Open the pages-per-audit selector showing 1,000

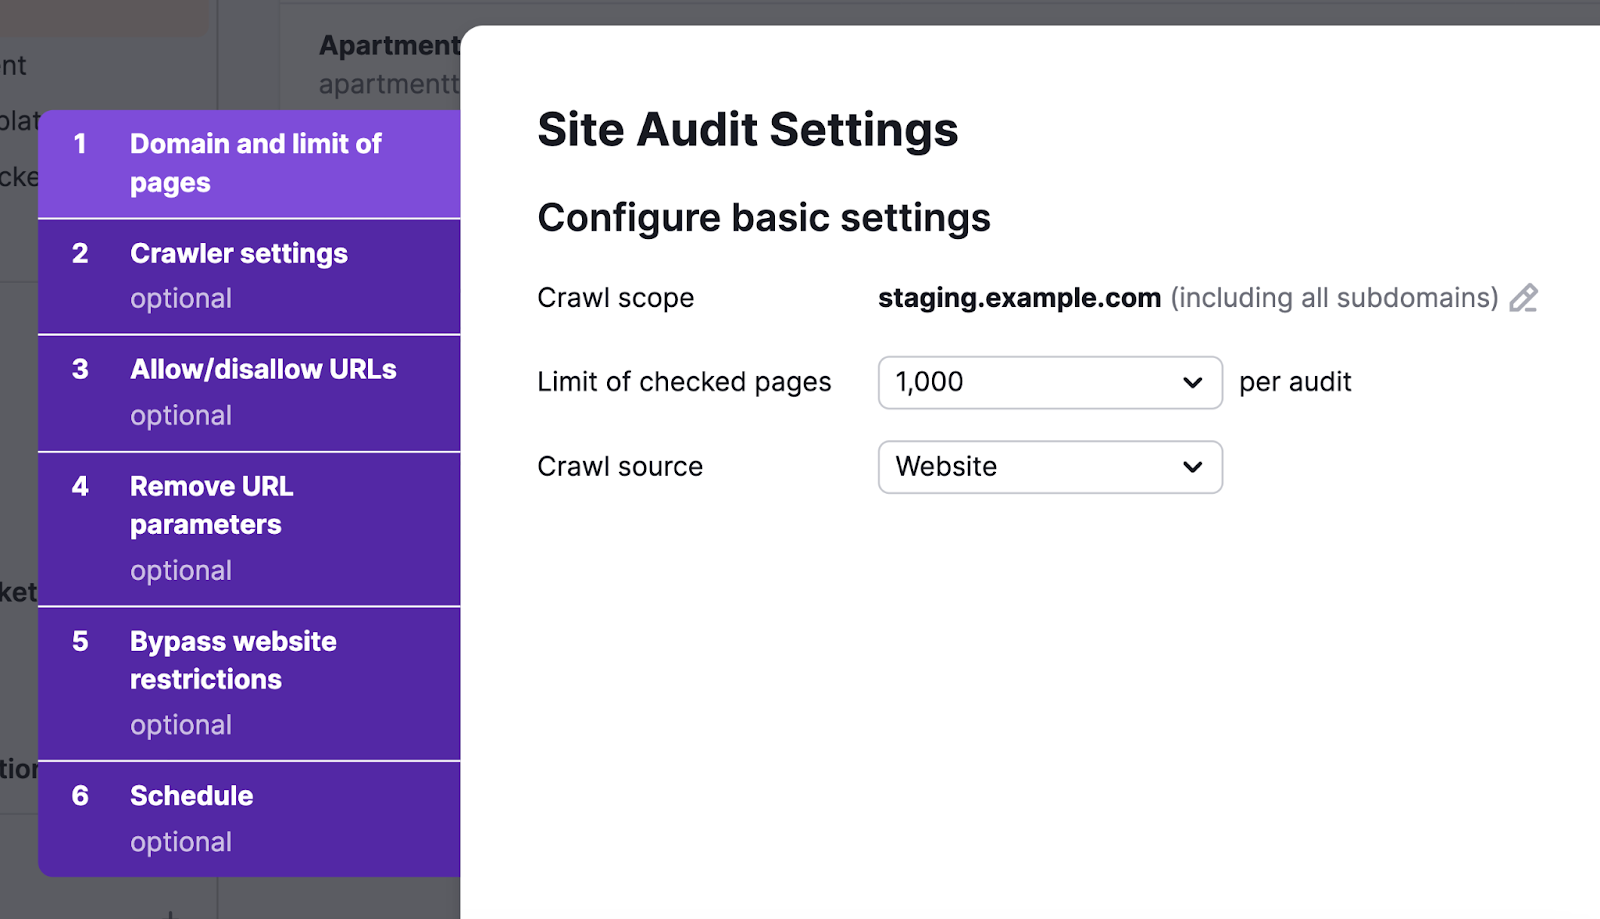pyautogui.click(x=1050, y=382)
